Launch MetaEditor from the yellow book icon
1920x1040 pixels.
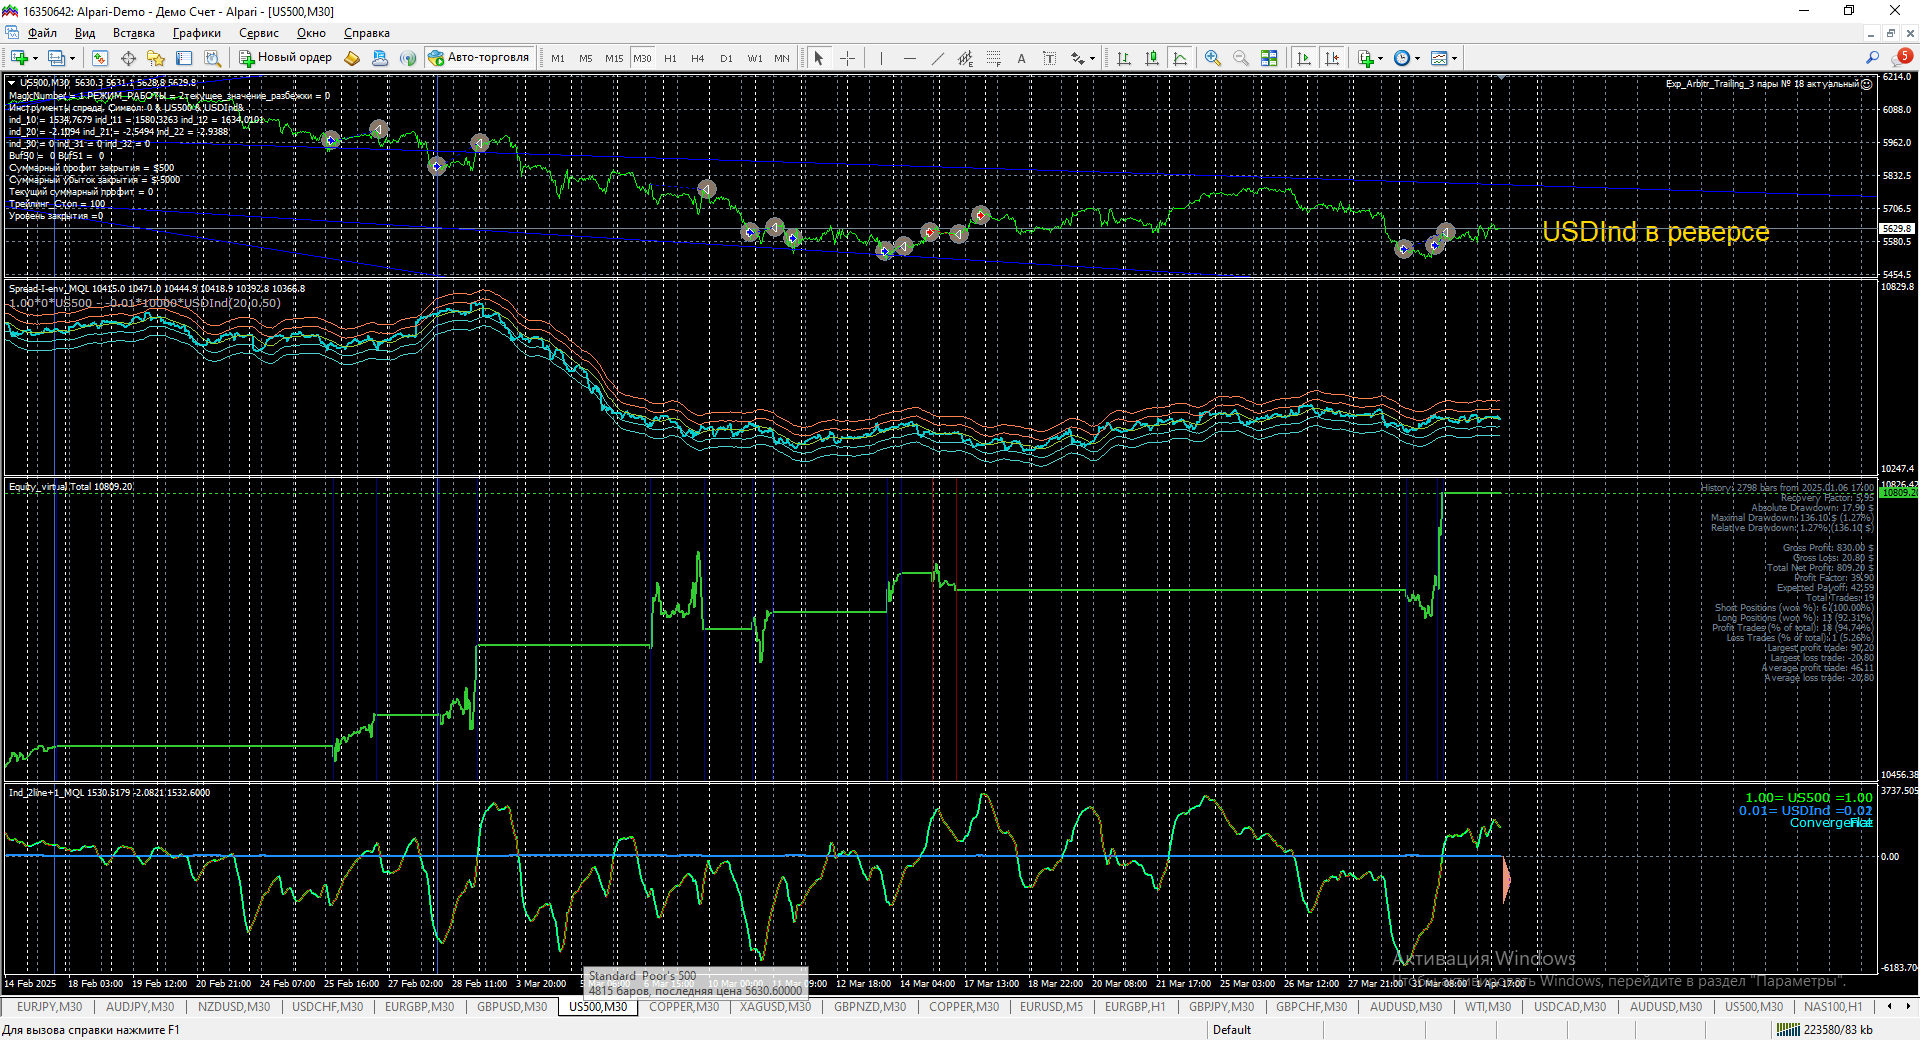coord(352,58)
